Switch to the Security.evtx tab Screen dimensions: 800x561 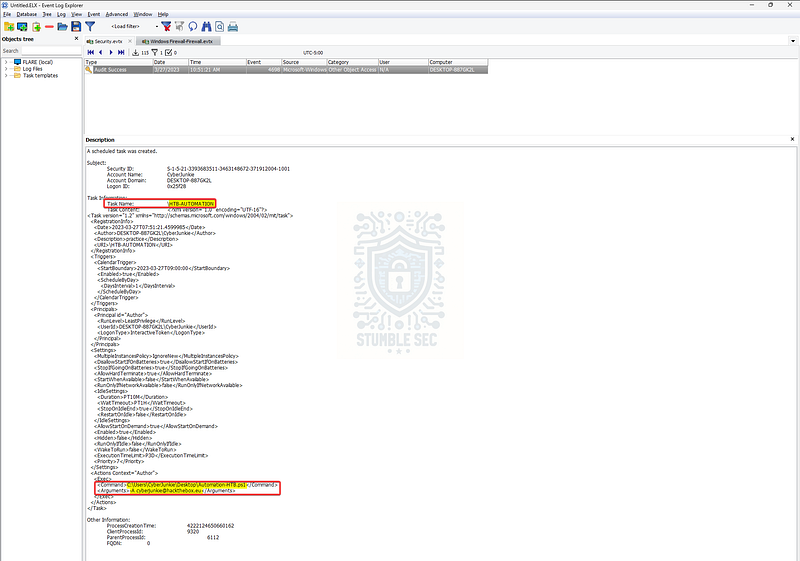point(108,41)
